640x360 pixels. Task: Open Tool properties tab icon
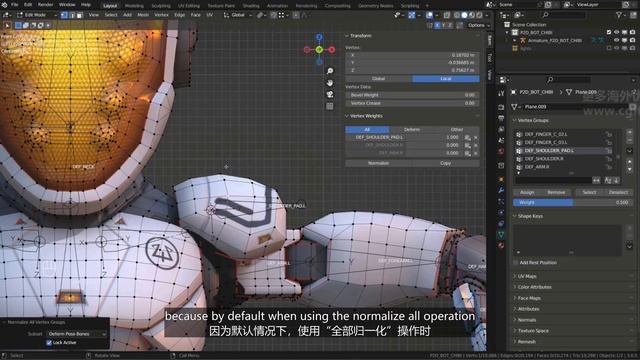[x=501, y=93]
